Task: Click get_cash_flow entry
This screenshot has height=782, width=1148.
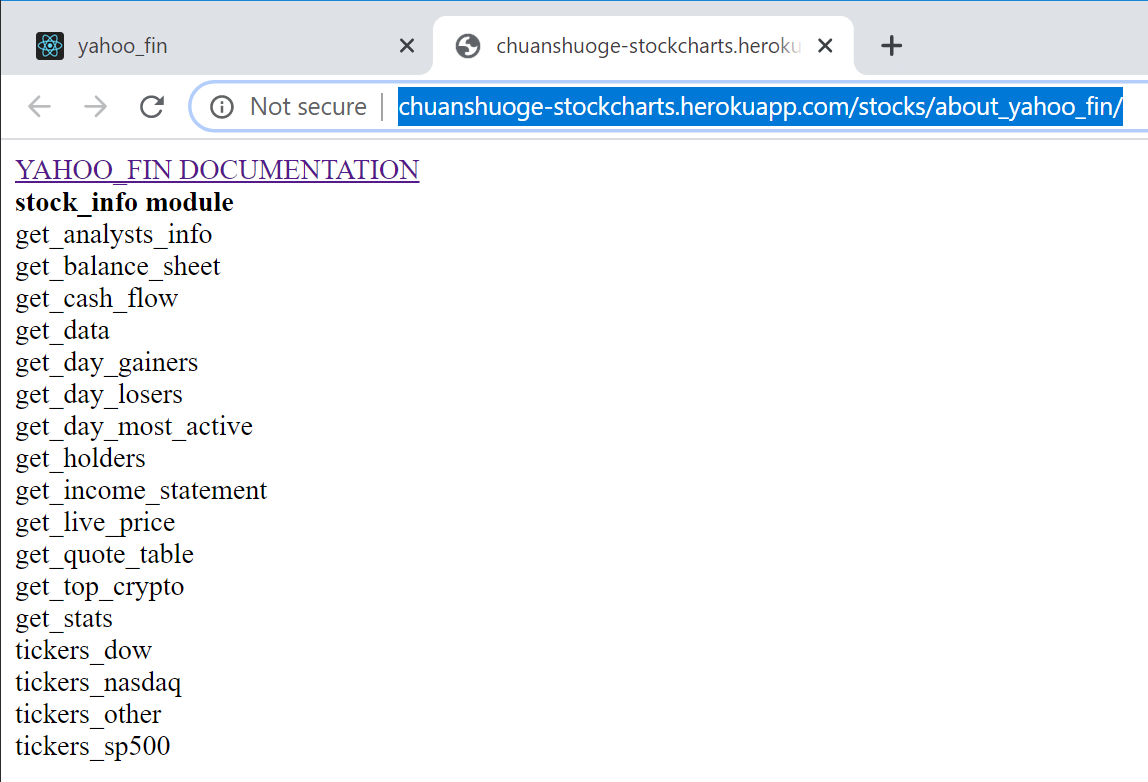Action: (97, 299)
